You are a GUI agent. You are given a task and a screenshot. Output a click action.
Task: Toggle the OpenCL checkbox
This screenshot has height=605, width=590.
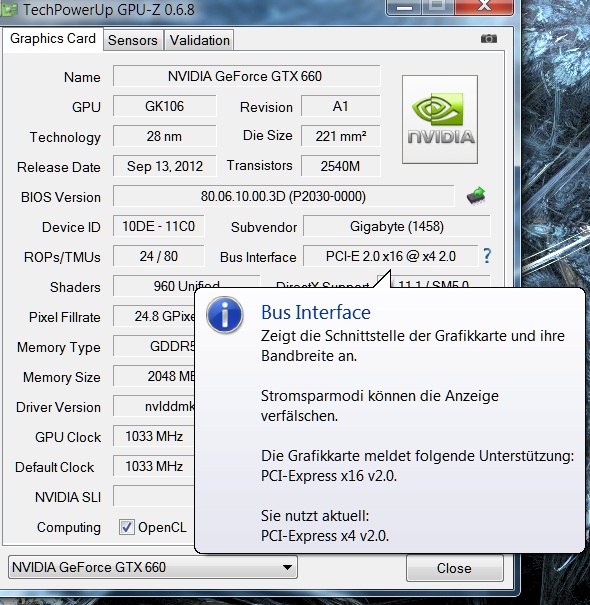pos(127,527)
